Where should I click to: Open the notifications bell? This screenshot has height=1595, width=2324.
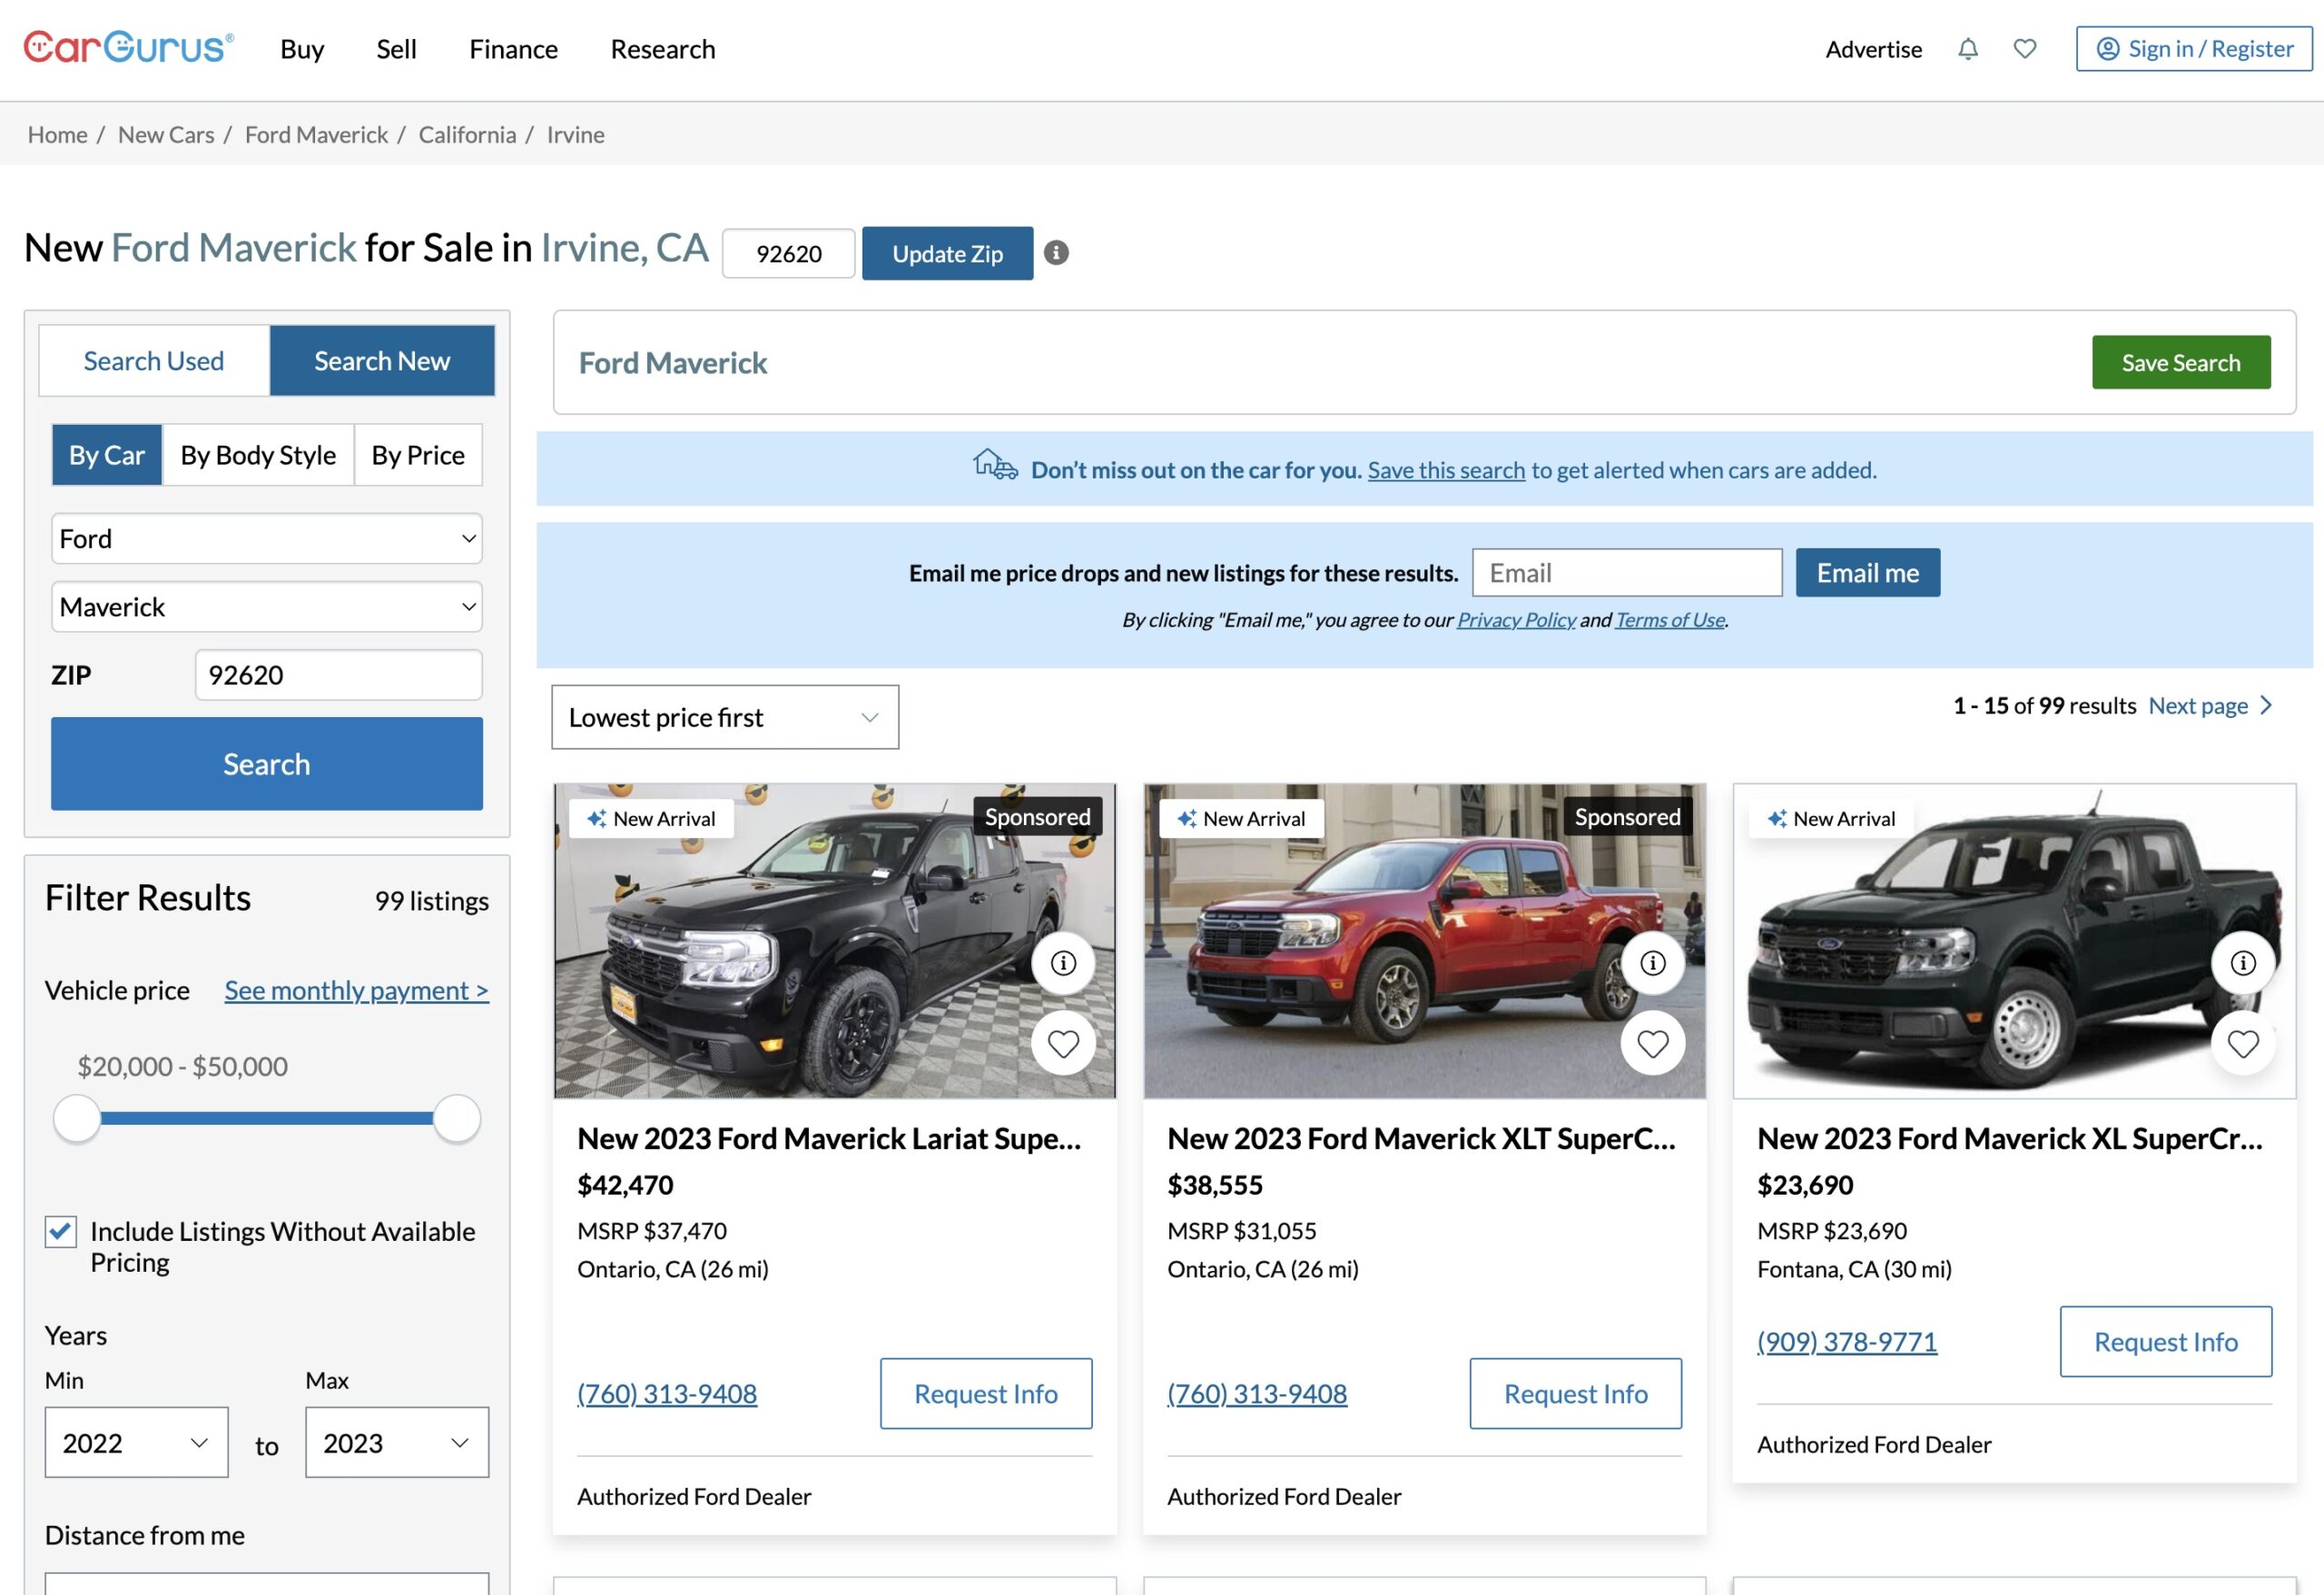click(x=1968, y=48)
